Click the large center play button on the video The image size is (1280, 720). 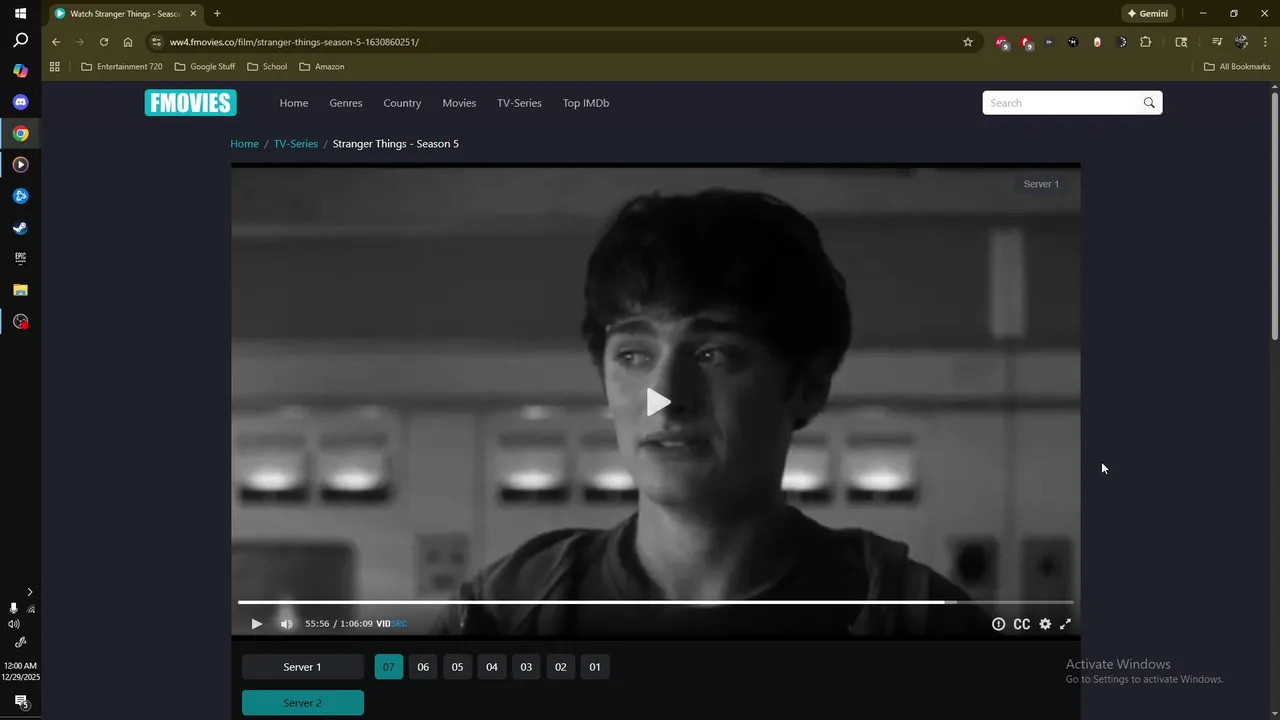point(657,402)
